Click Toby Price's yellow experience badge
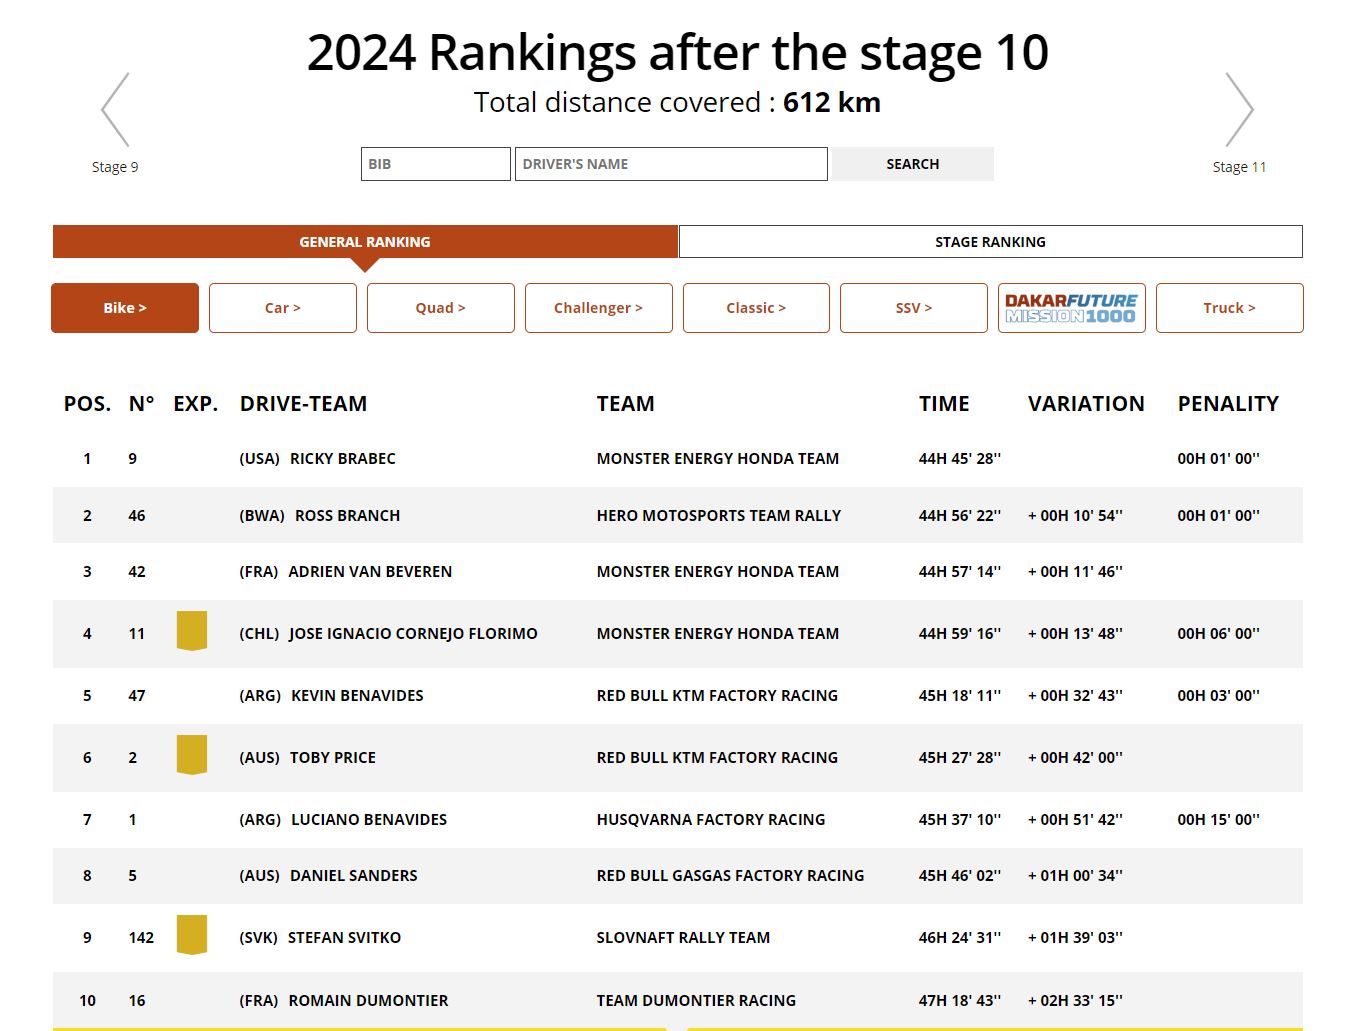 point(191,755)
